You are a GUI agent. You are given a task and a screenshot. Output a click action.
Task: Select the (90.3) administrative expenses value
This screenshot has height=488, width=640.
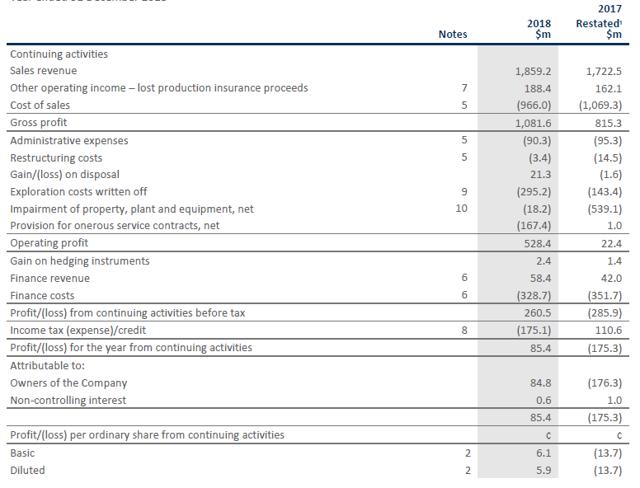[537, 141]
